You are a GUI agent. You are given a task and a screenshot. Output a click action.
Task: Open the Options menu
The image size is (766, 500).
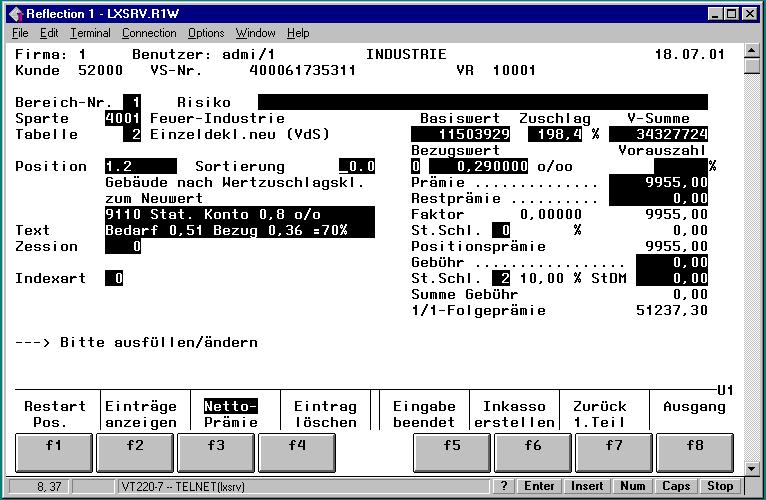click(206, 33)
